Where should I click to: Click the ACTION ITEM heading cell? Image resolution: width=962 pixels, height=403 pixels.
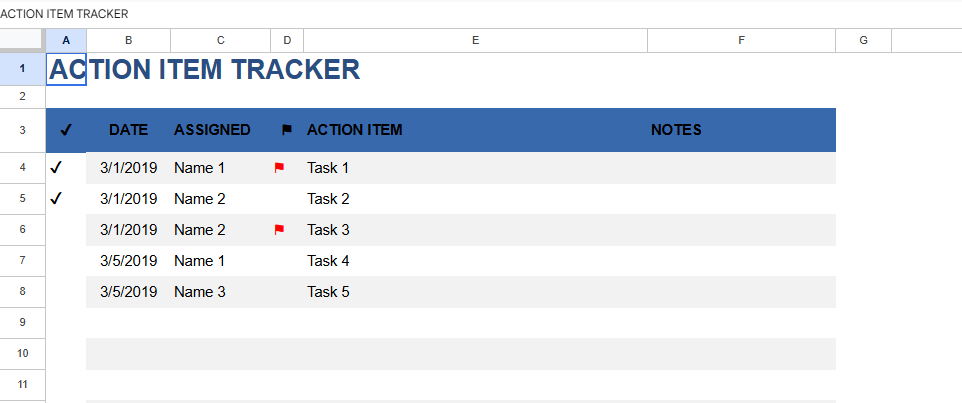tap(355, 130)
